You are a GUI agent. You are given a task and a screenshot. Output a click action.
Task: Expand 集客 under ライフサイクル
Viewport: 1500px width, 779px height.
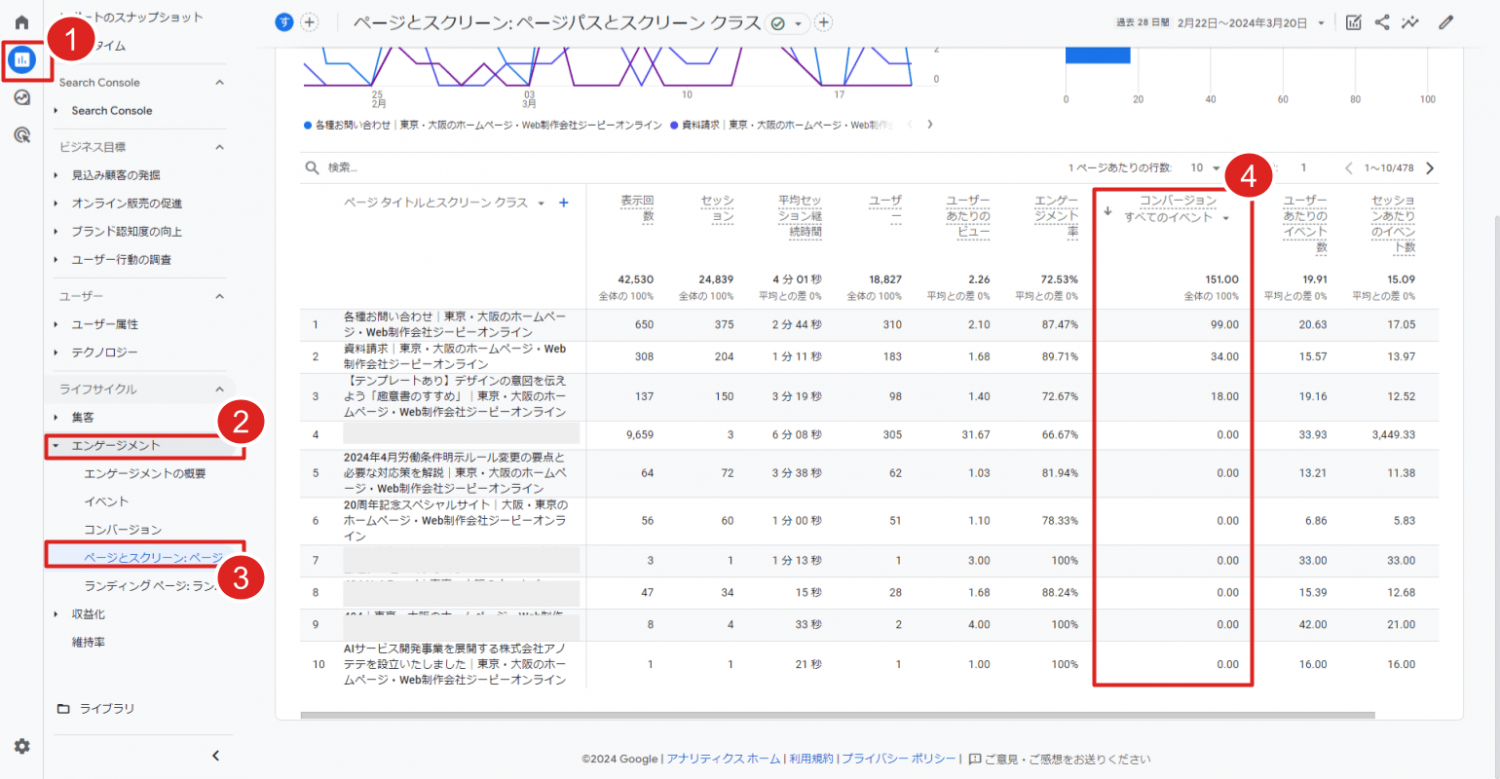coord(57,417)
